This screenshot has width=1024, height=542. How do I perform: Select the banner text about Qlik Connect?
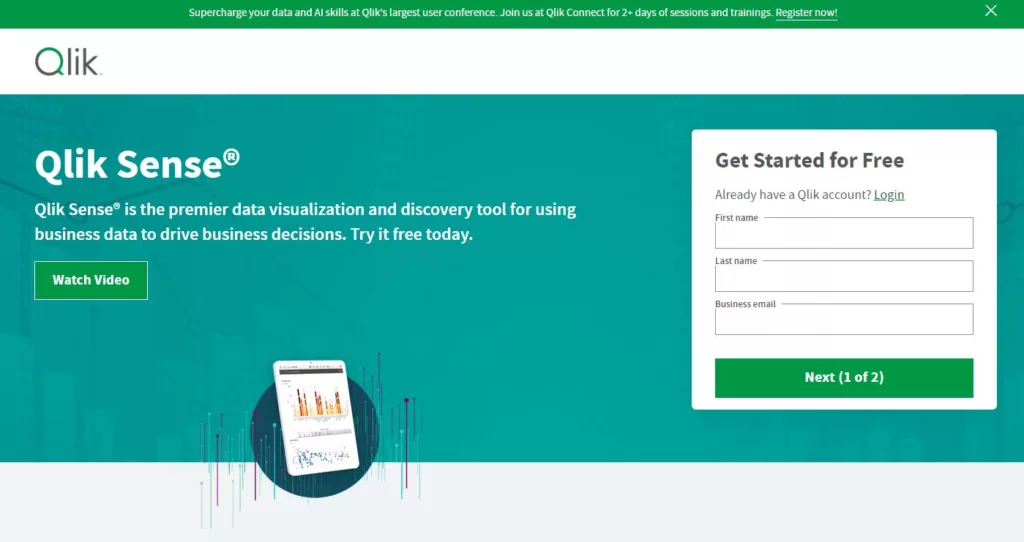click(x=480, y=12)
